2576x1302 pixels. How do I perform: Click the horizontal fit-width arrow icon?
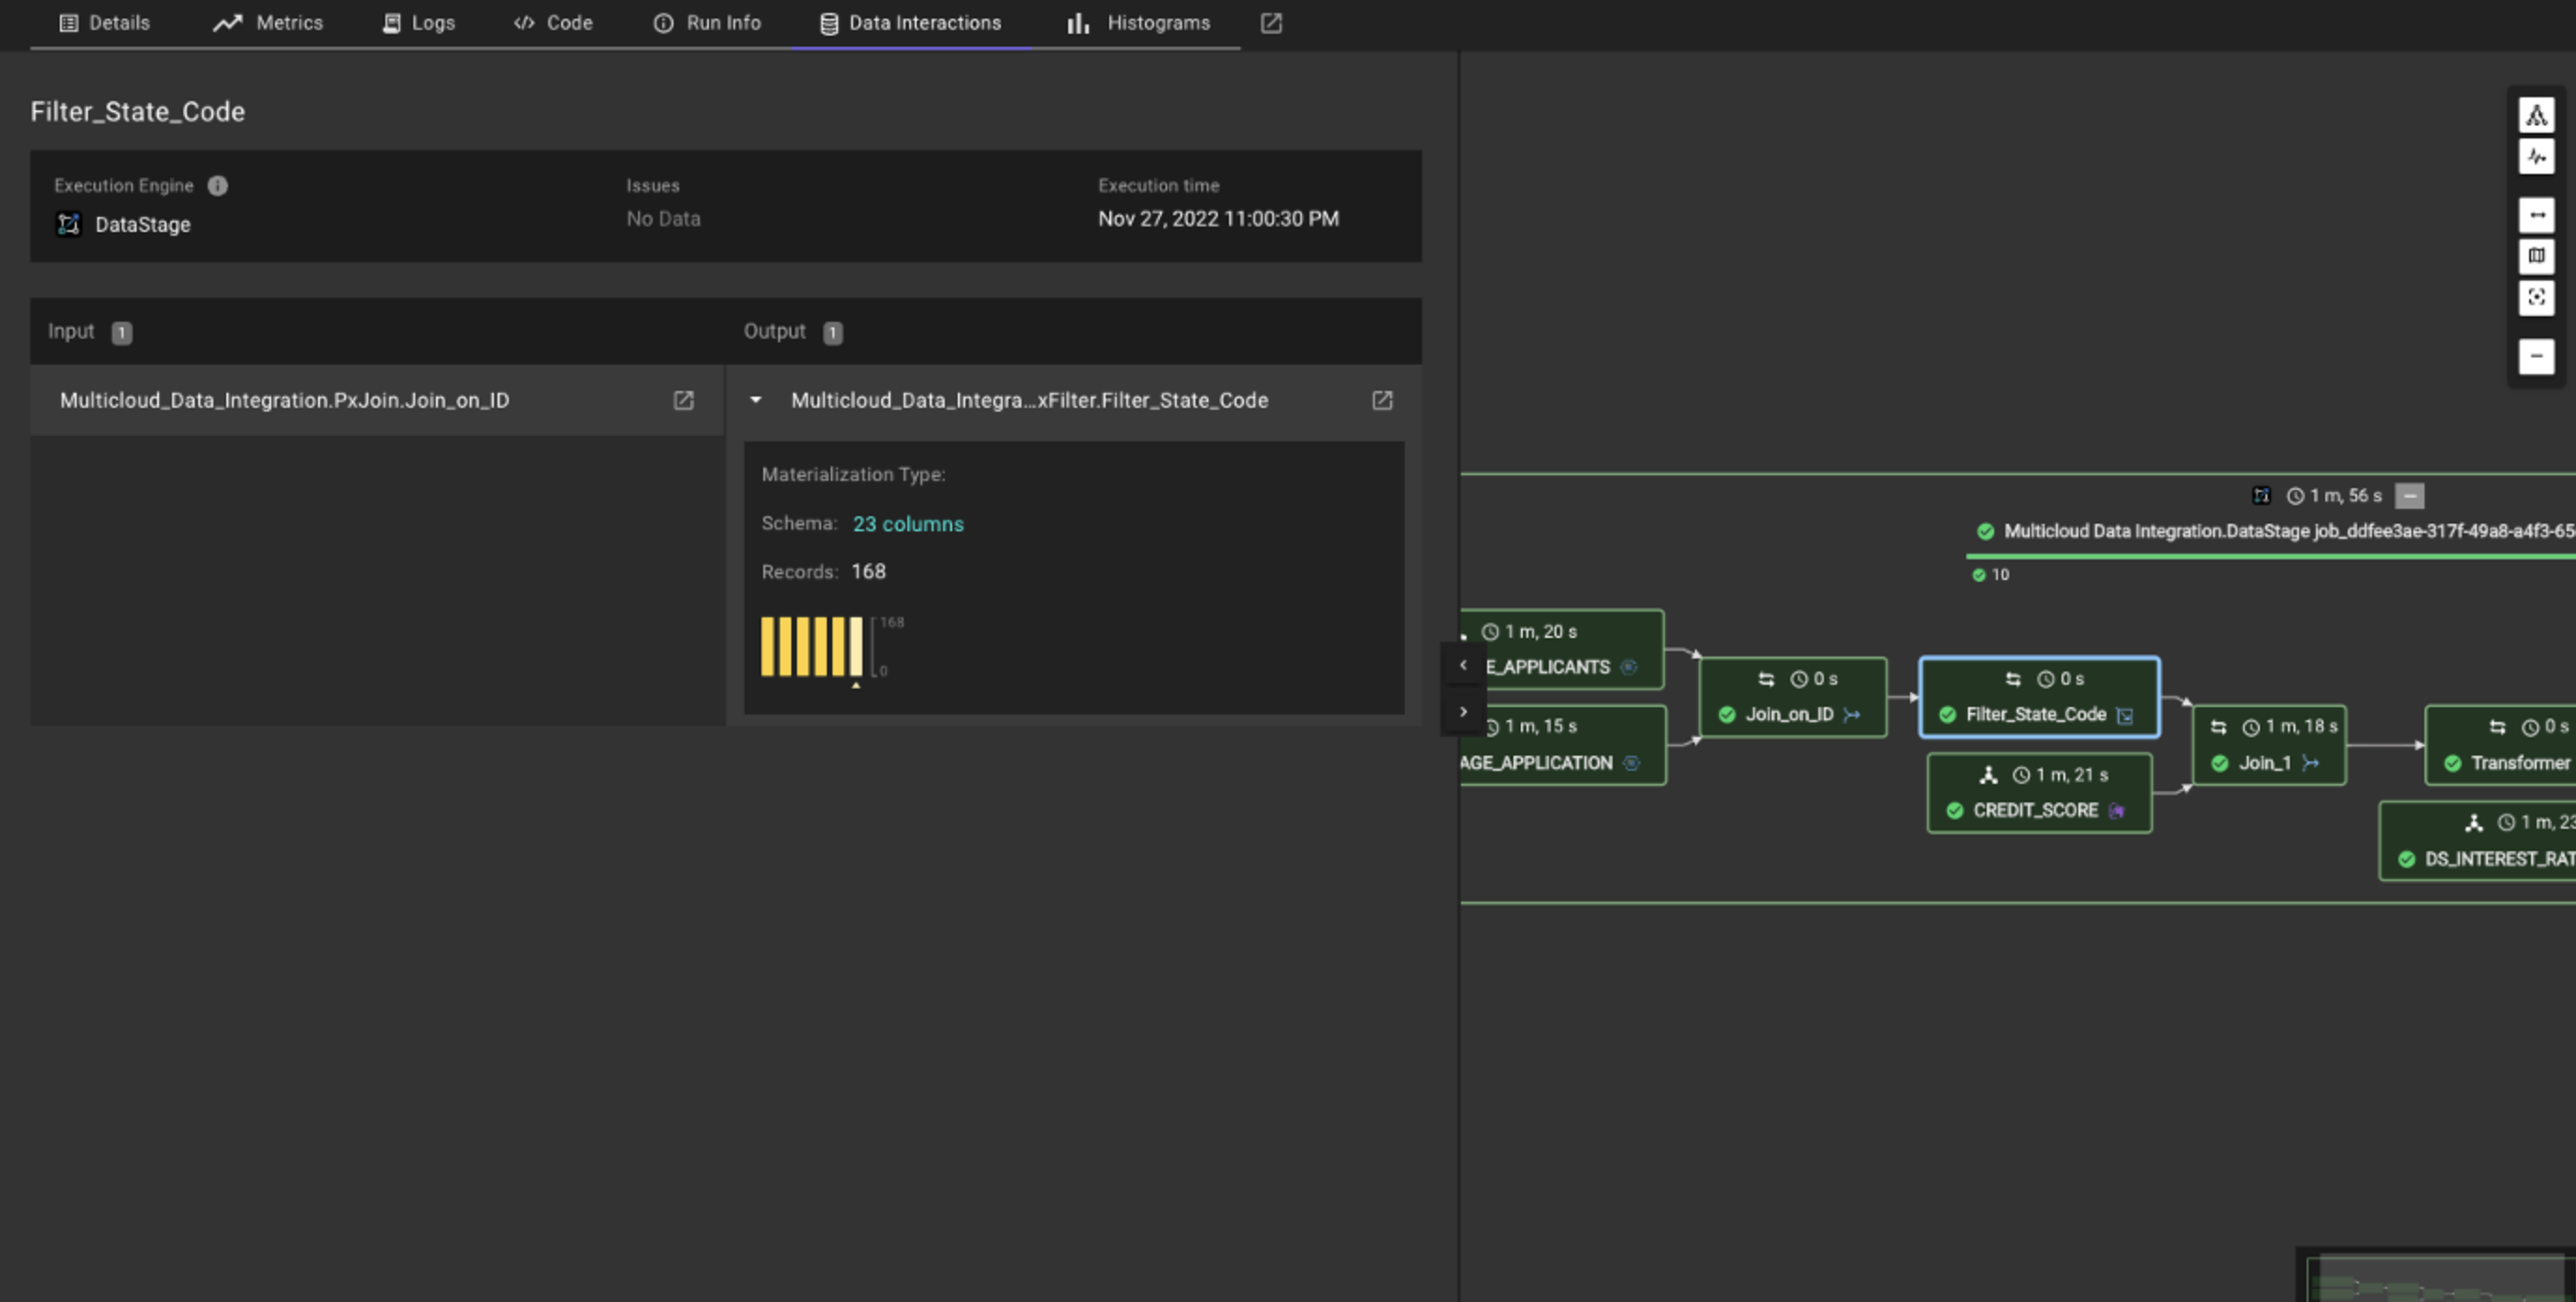(x=2536, y=215)
